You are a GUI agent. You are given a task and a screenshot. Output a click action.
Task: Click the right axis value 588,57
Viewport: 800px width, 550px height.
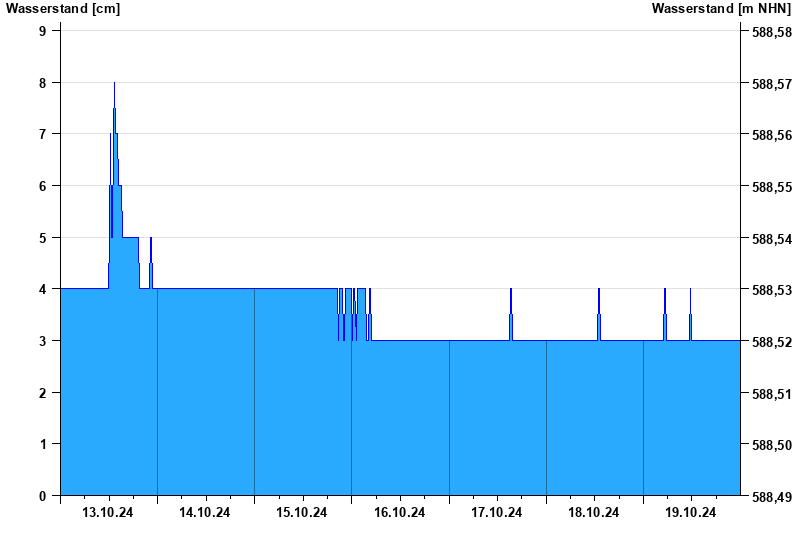772,84
